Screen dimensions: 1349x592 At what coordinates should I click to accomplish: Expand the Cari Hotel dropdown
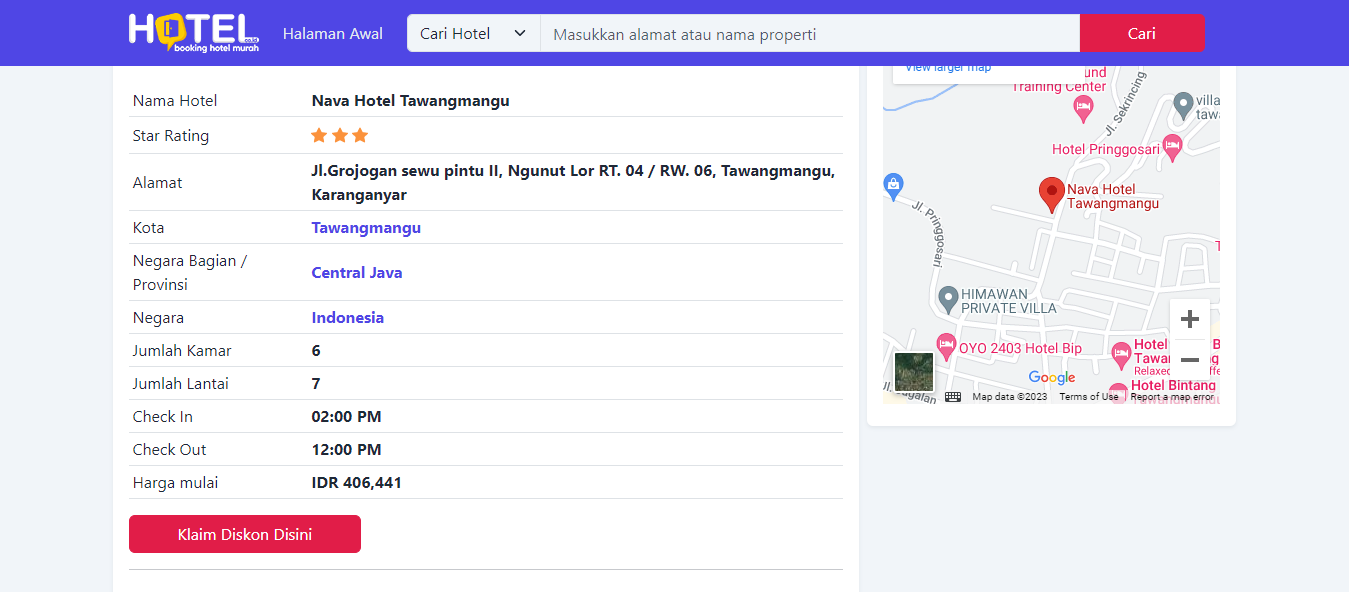473,33
